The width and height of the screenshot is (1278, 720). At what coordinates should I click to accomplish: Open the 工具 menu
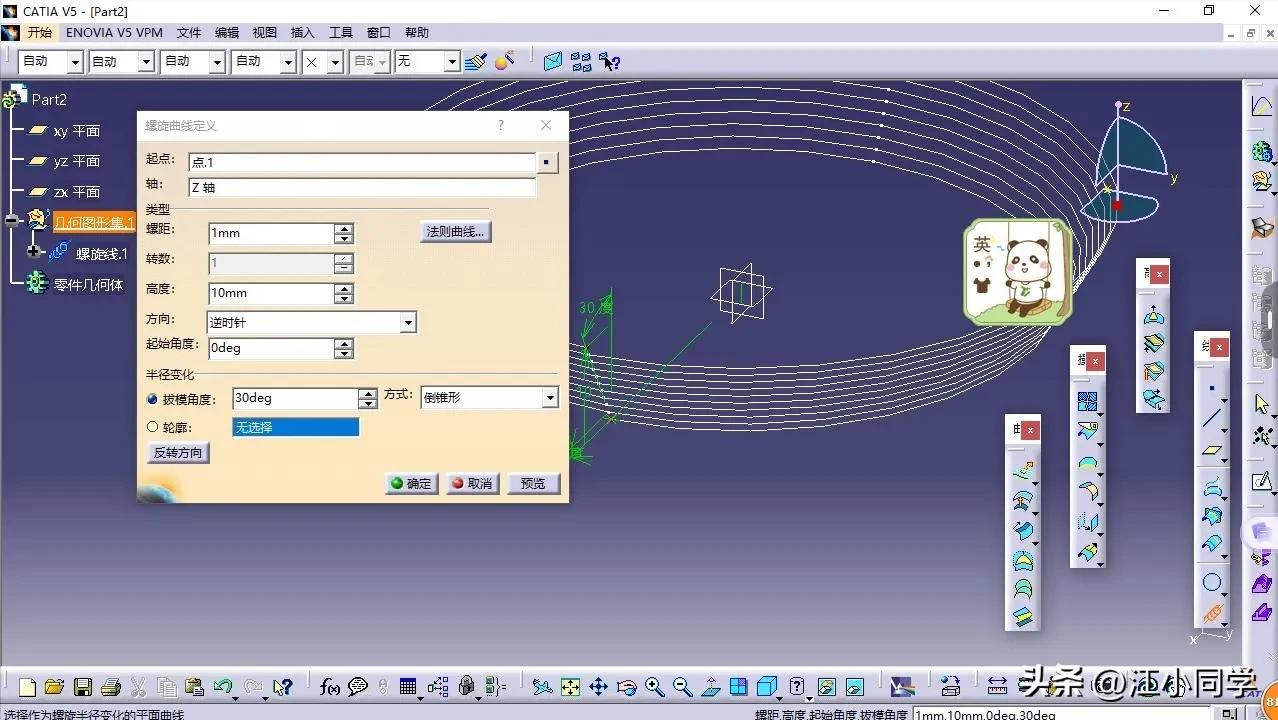[x=341, y=33]
